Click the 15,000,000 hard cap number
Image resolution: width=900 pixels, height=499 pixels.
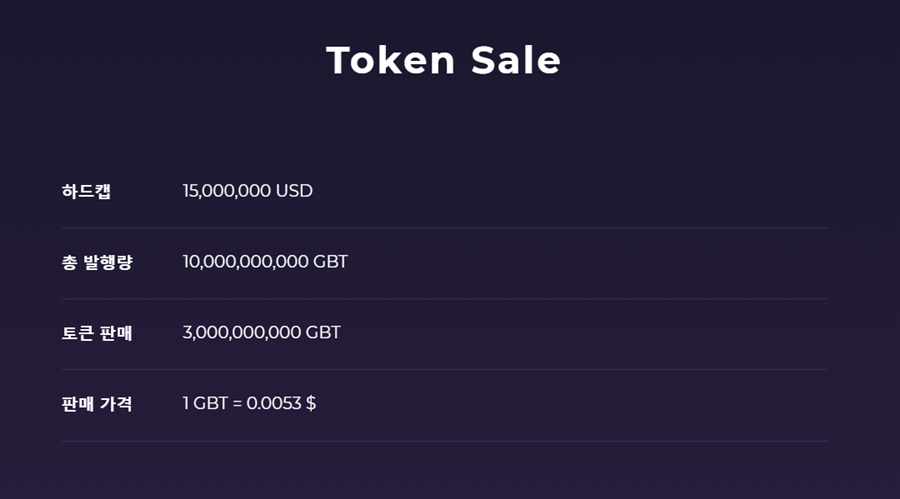coord(227,191)
